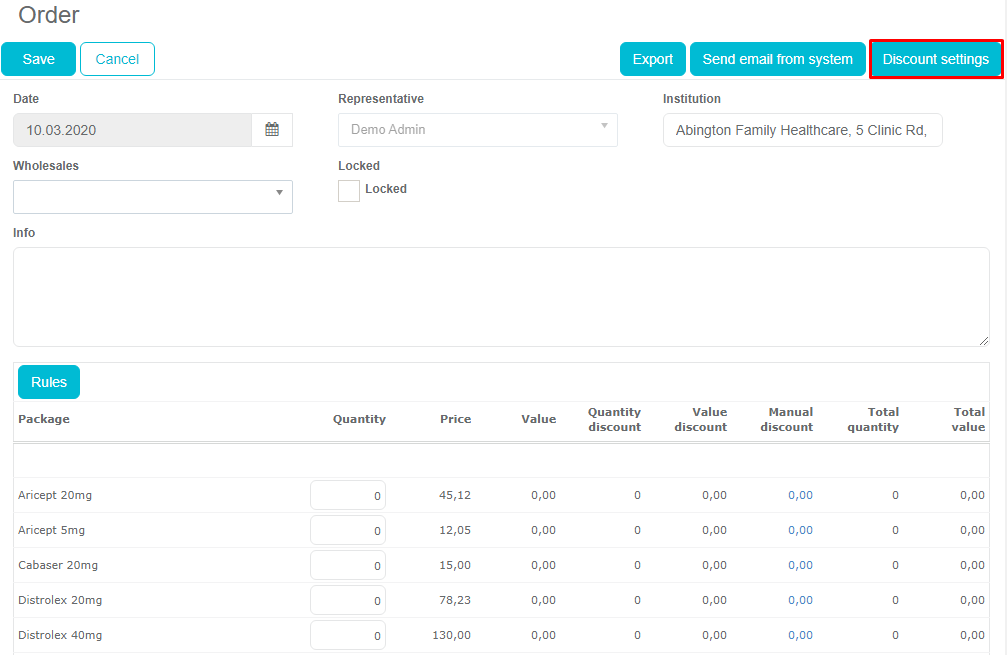Edit quantity for Cabaser 20mg

348,565
